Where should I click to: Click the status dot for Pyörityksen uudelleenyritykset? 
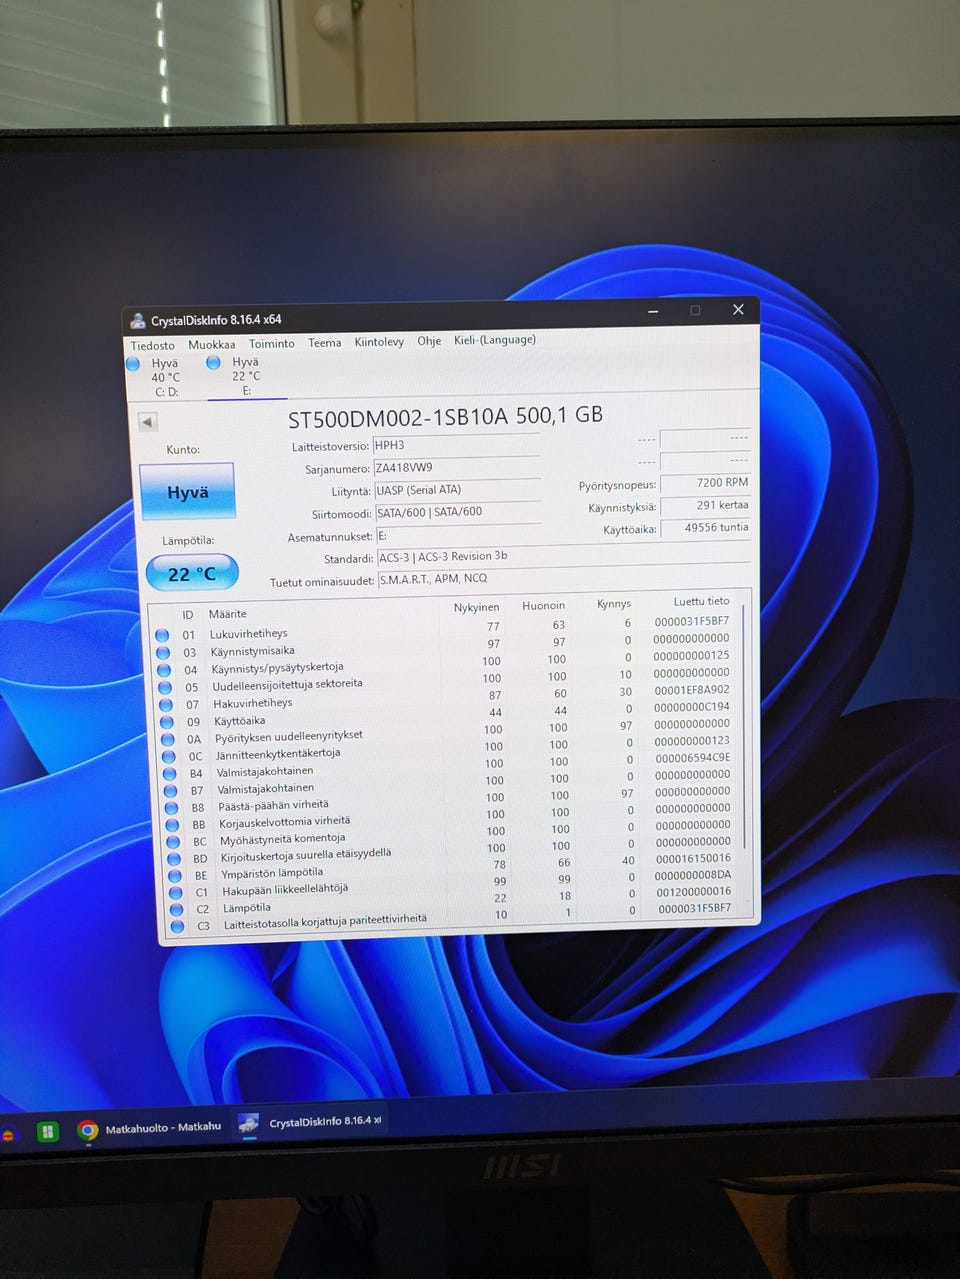click(x=168, y=739)
